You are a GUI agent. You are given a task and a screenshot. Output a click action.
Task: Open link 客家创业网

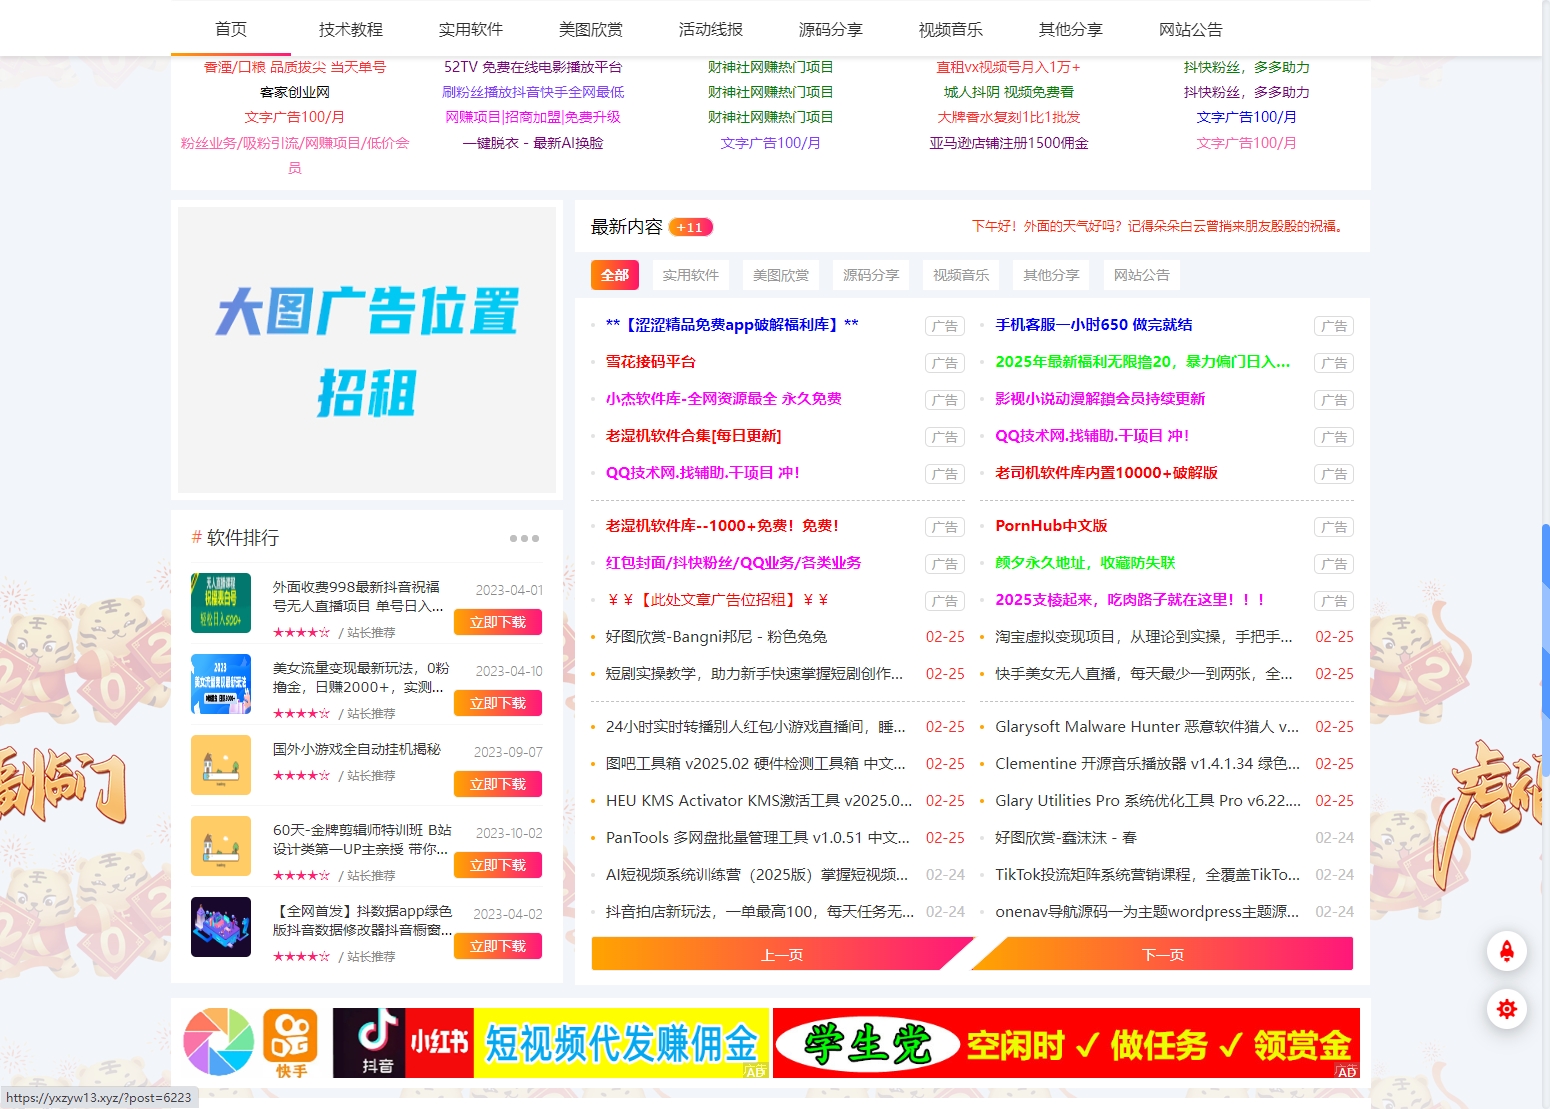[x=295, y=92]
